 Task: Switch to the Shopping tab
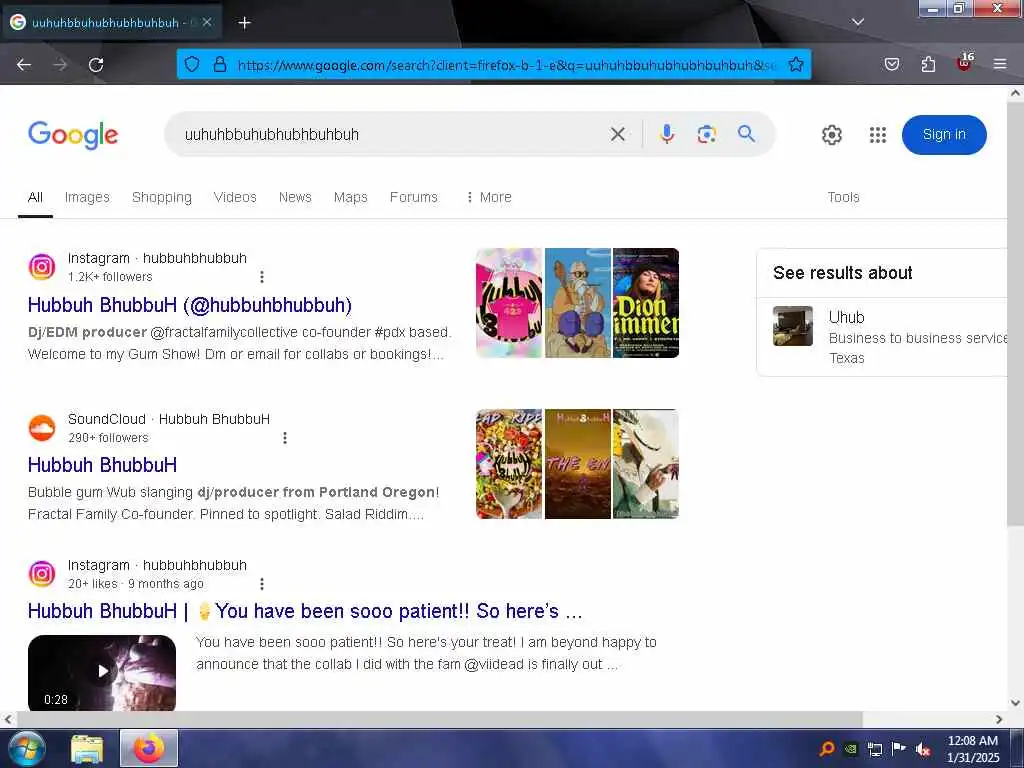(x=162, y=197)
